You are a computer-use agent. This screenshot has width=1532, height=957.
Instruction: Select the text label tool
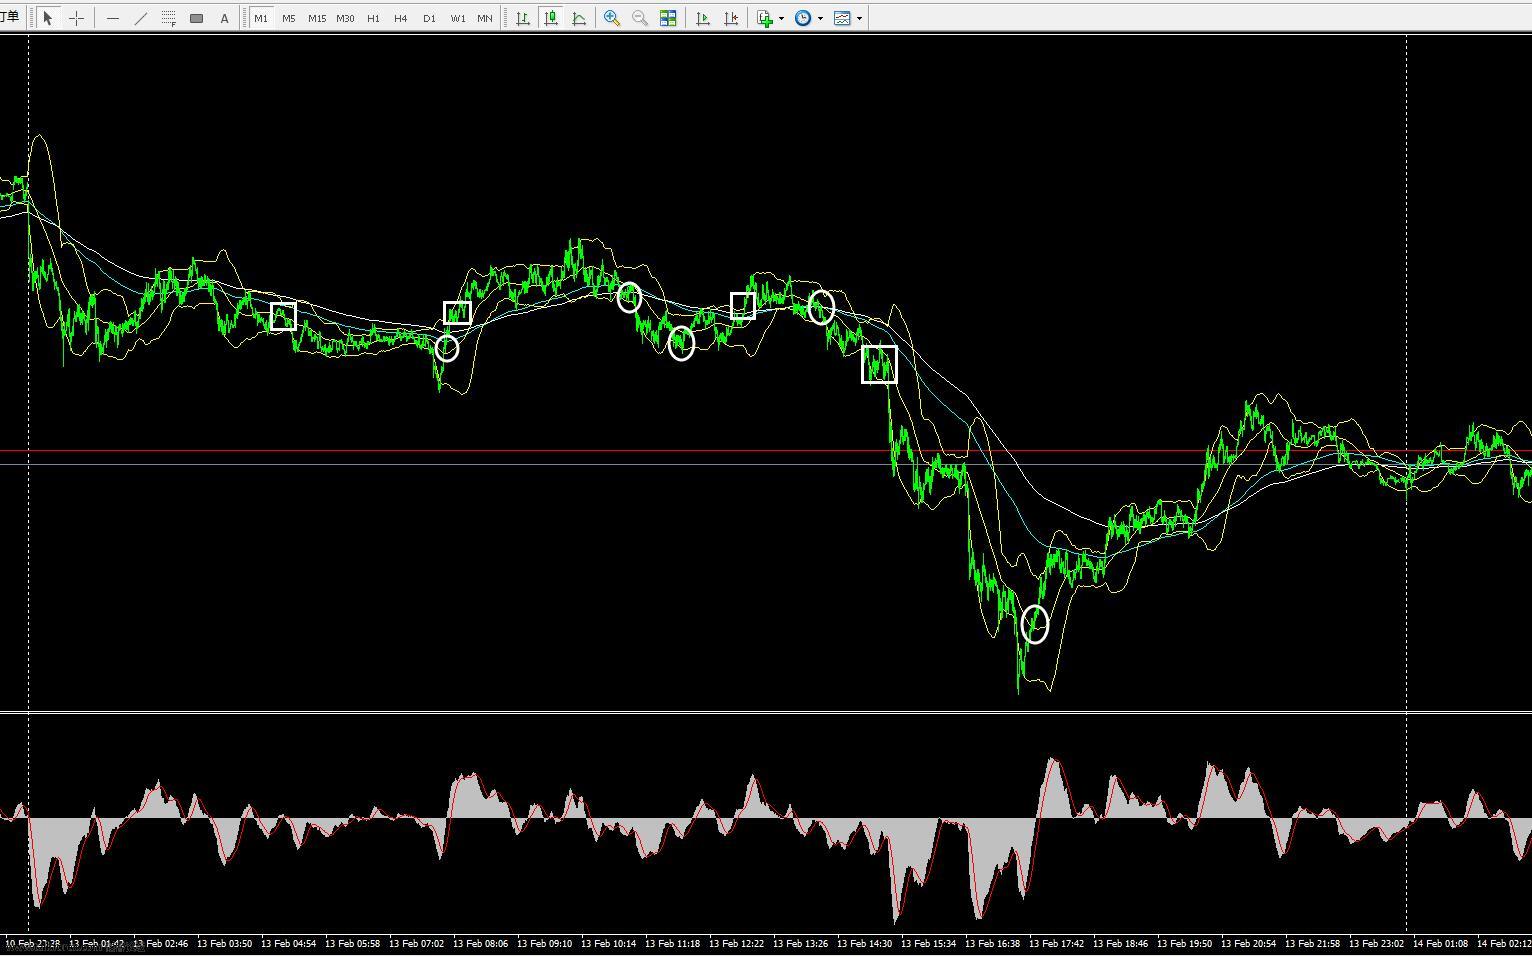pos(224,18)
